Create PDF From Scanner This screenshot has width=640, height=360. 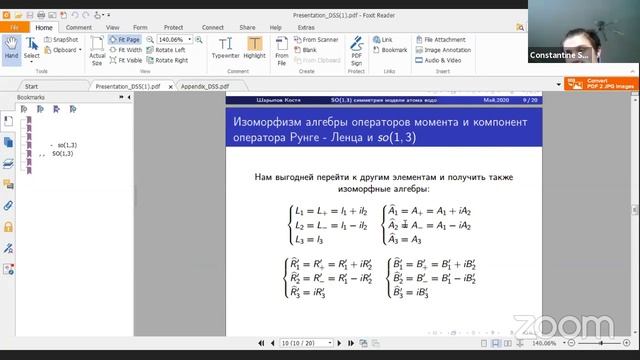pyautogui.click(x=316, y=40)
